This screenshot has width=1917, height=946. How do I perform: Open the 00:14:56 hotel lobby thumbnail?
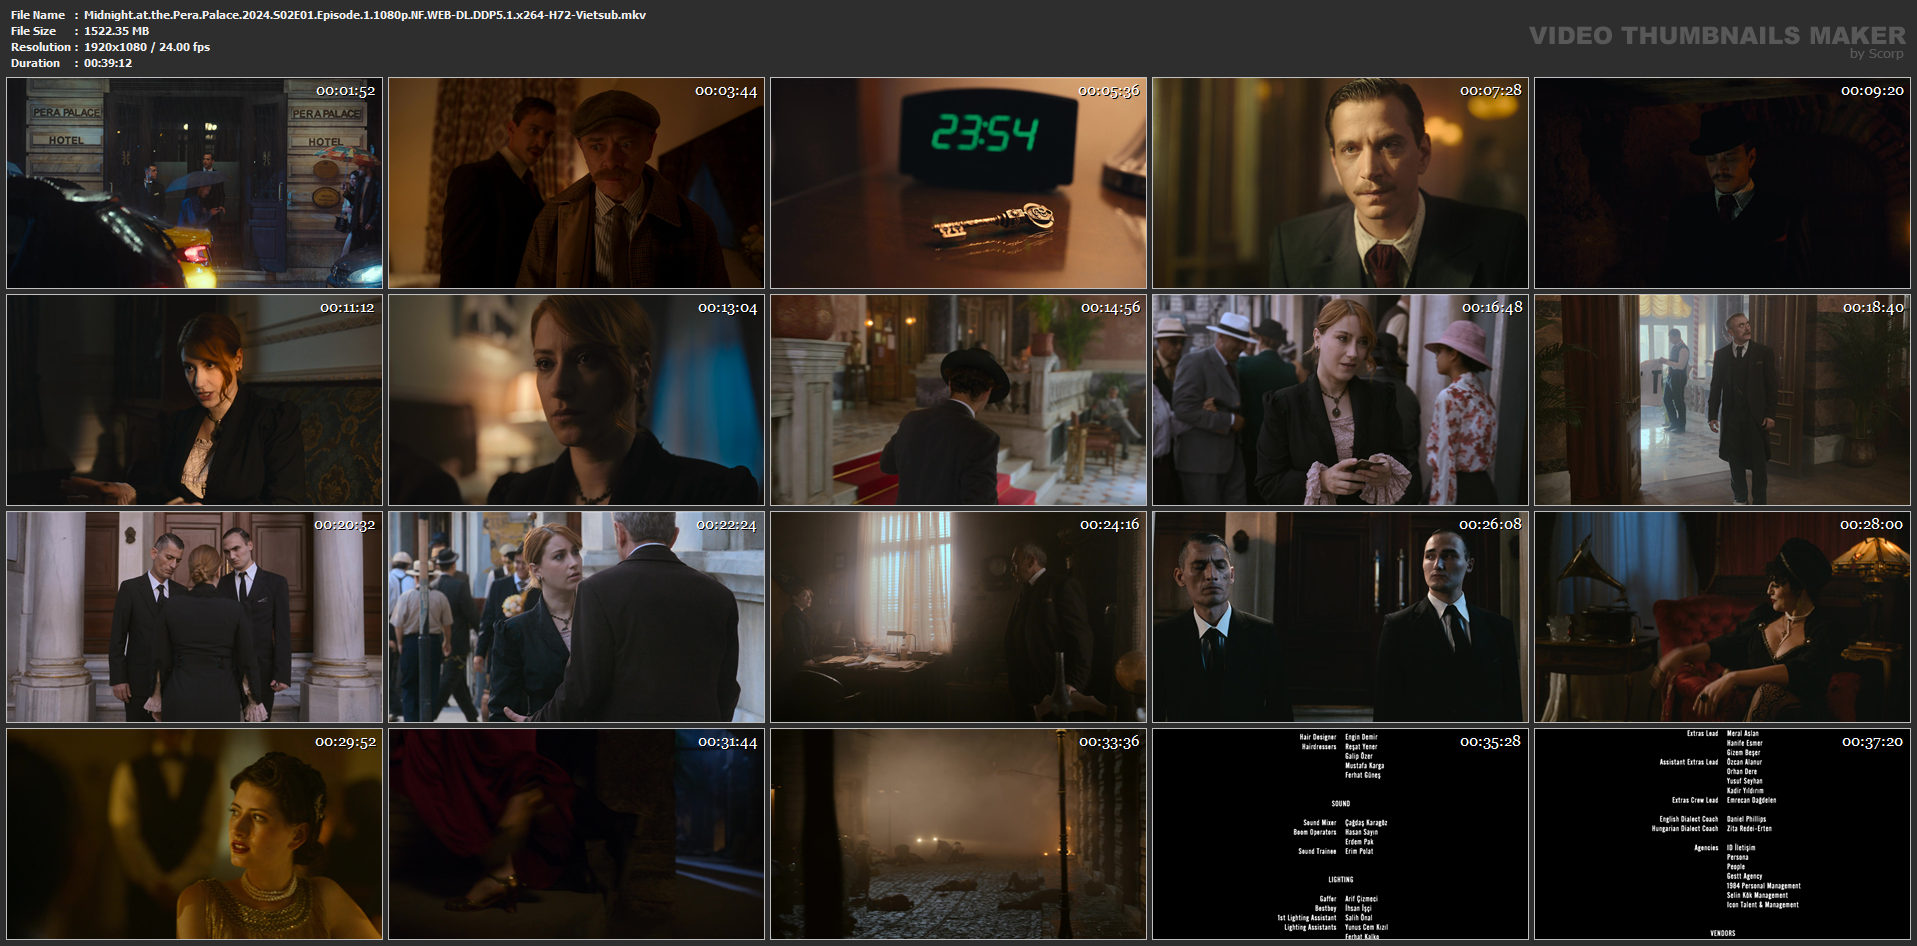[x=958, y=400]
